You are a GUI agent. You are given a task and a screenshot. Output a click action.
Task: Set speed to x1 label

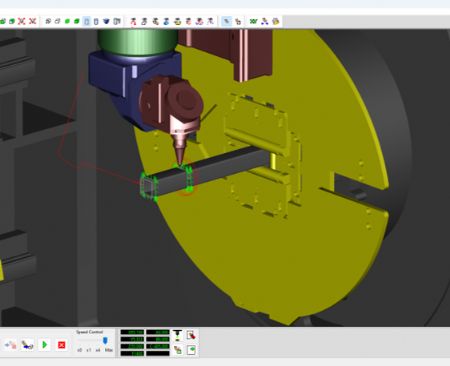point(89,350)
